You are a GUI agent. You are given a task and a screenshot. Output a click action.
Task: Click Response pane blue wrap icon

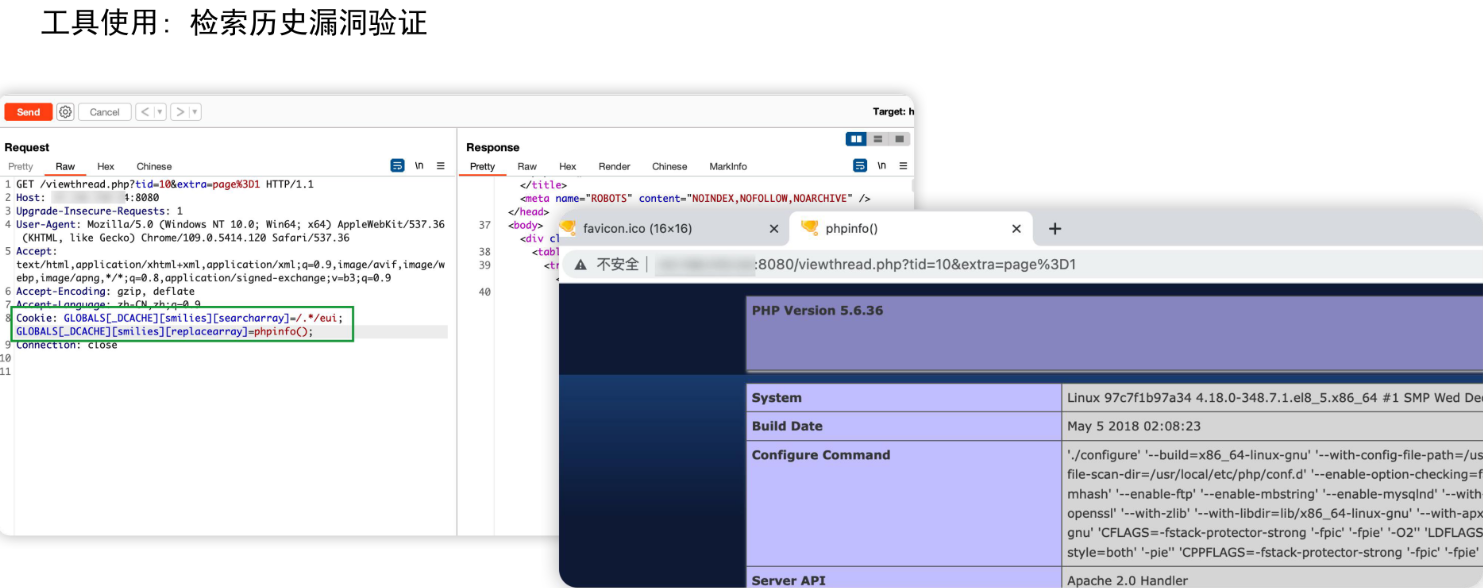(860, 166)
